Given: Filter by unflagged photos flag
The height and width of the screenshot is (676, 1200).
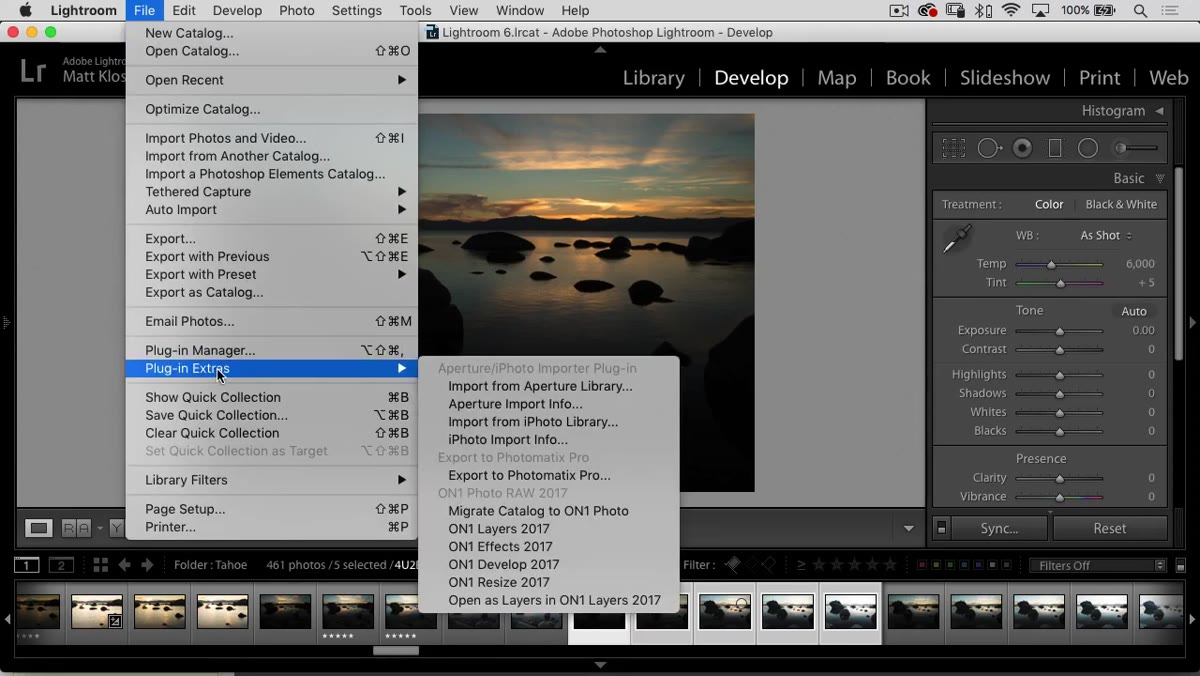Looking at the screenshot, I should [752, 565].
